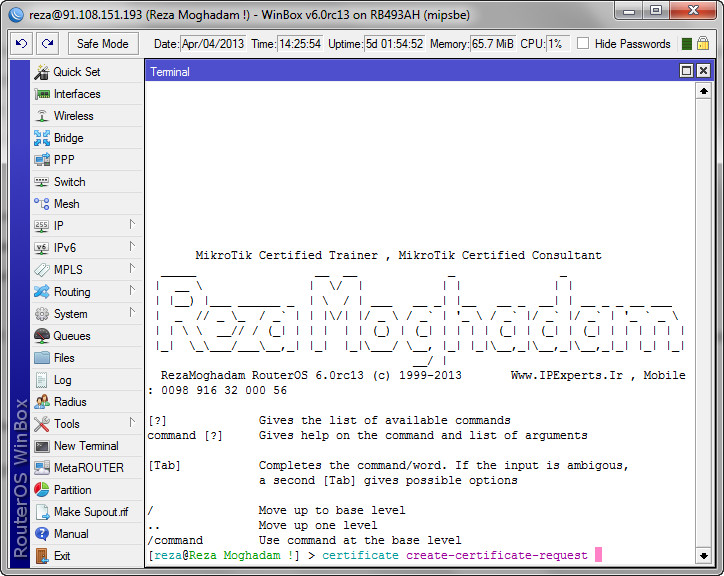Toggle Safe Mode button
Image resolution: width=724 pixels, height=576 pixels.
pyautogui.click(x=103, y=44)
